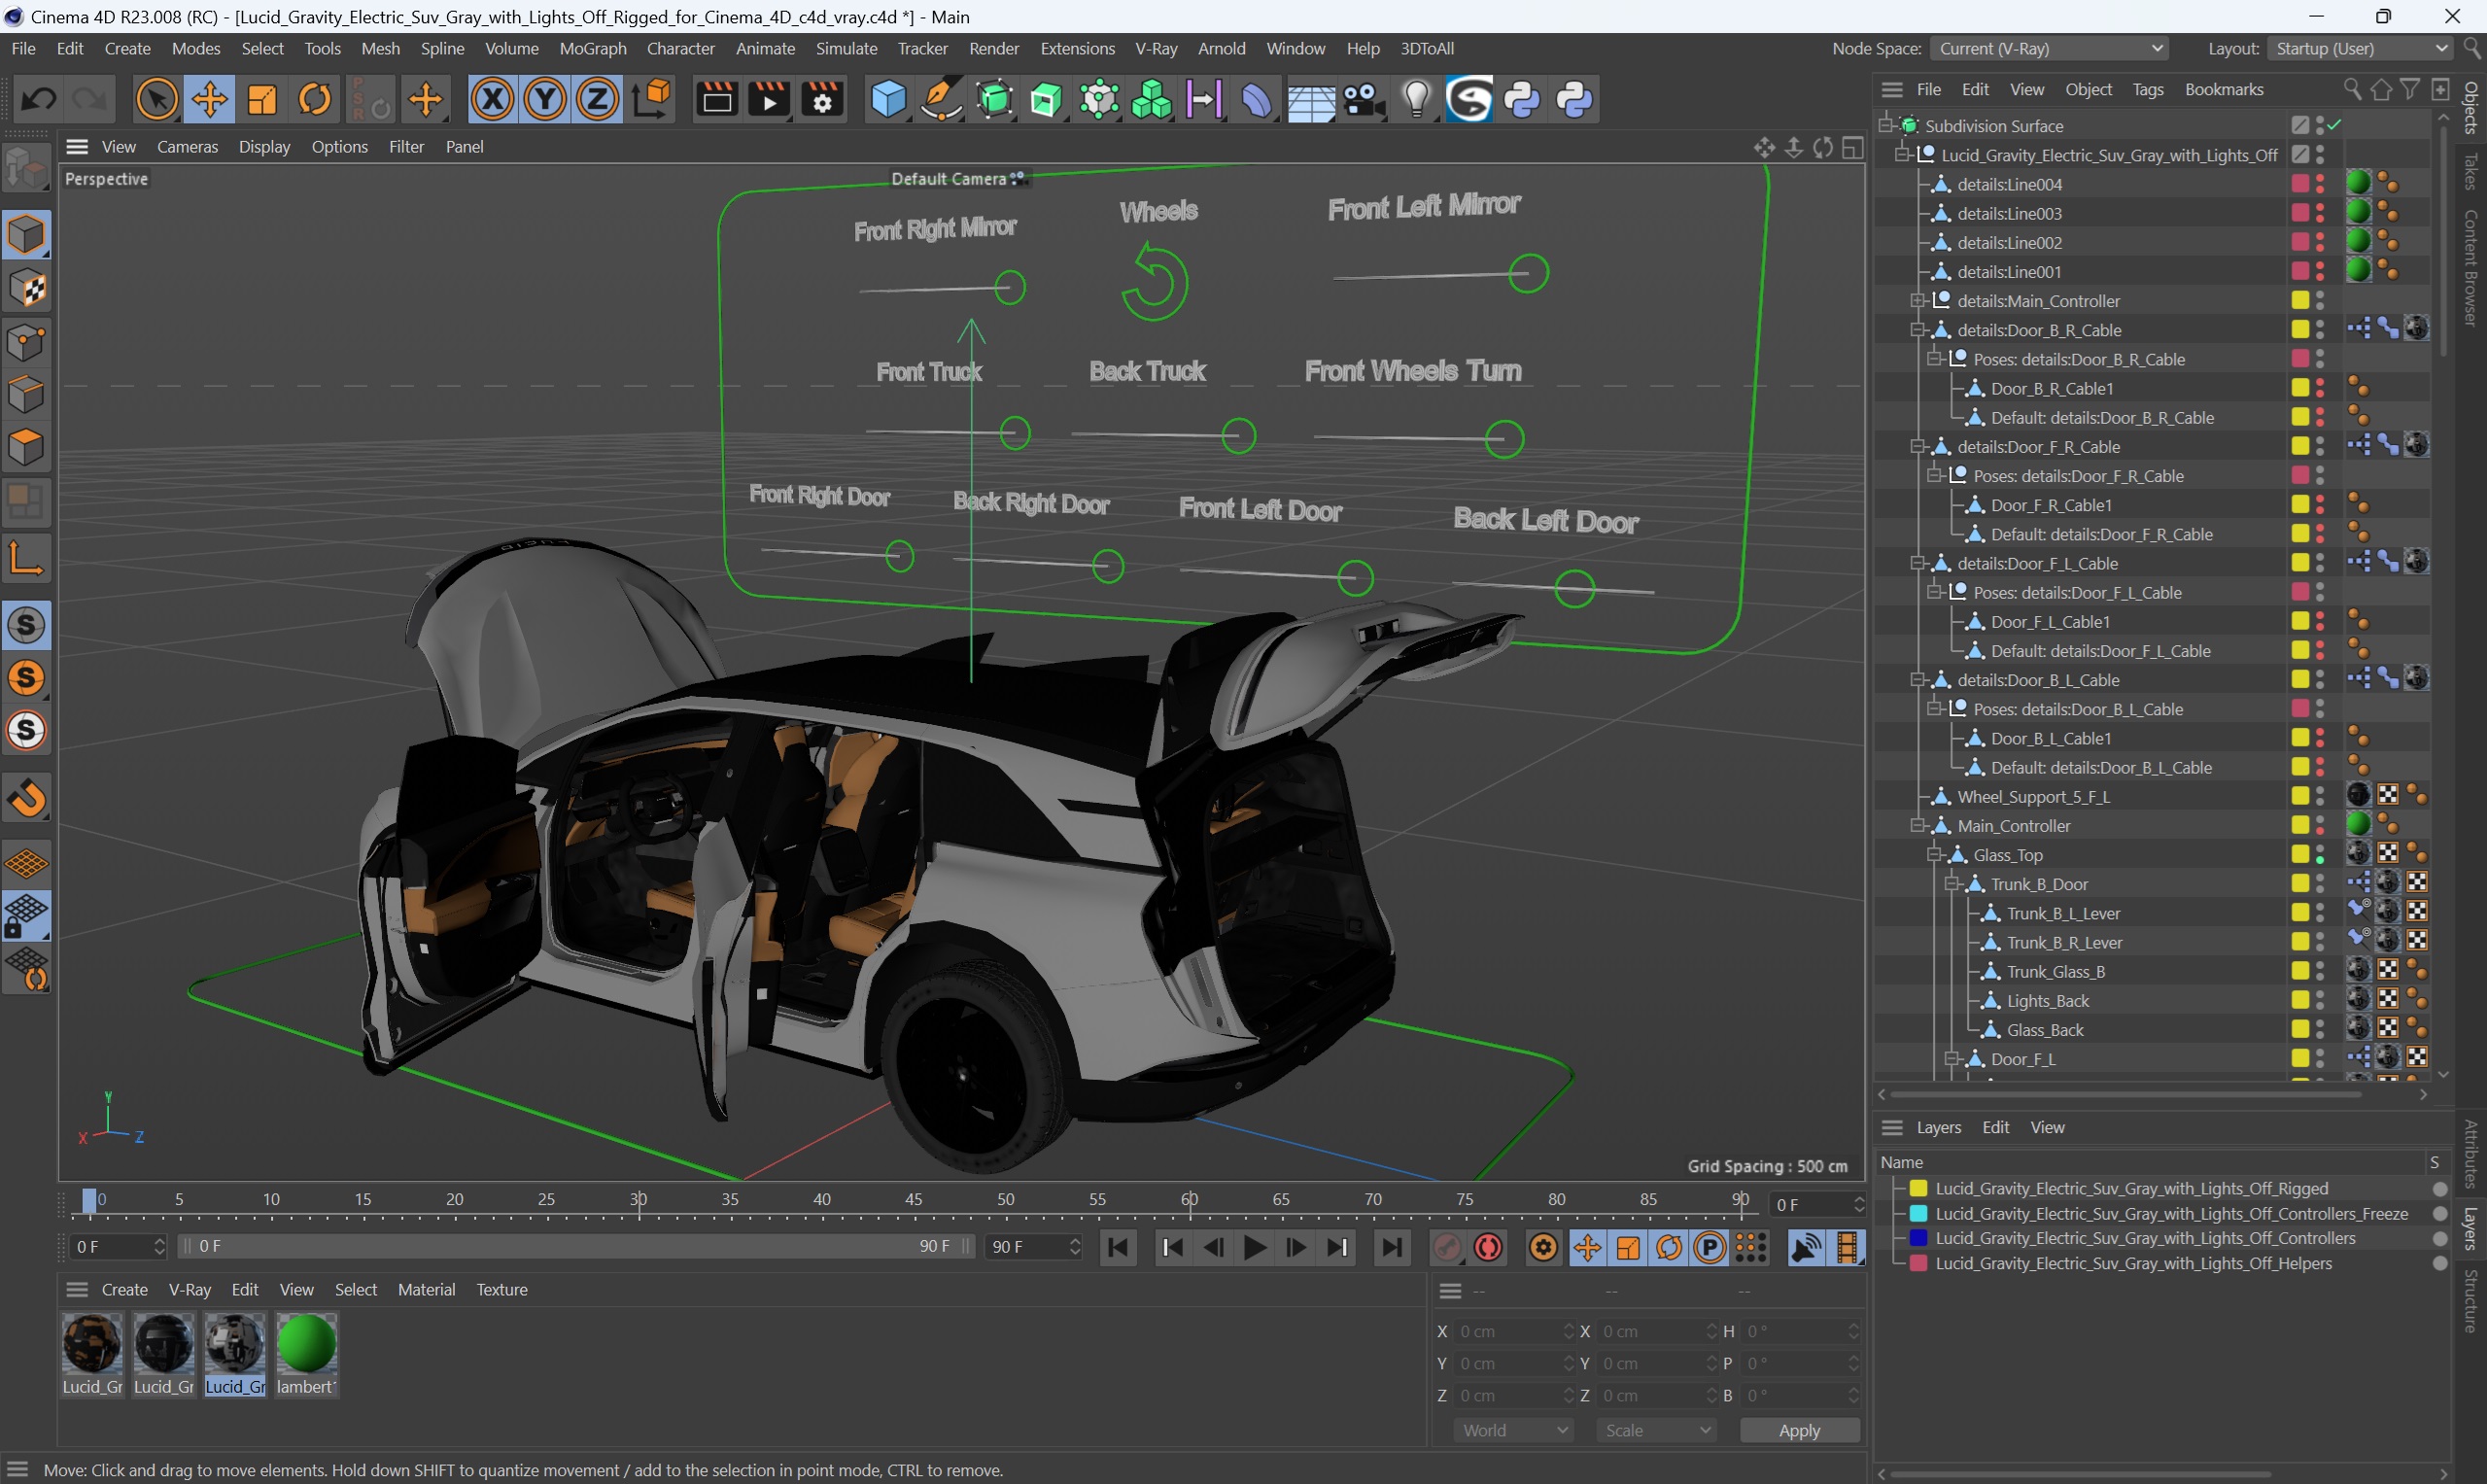Toggle X axis lock

(493, 99)
